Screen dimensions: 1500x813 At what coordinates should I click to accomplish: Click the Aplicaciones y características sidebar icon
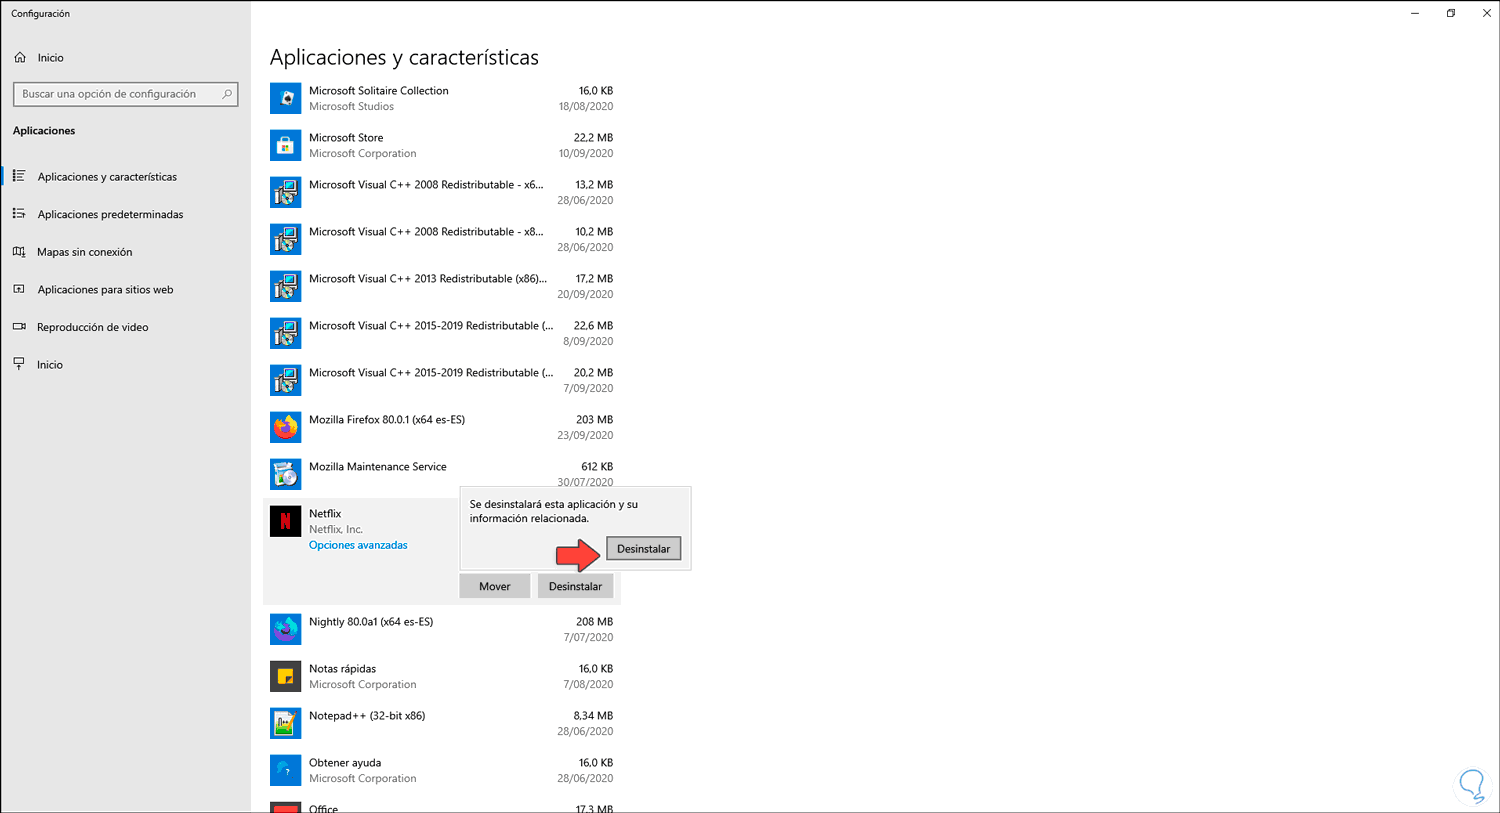coord(19,176)
